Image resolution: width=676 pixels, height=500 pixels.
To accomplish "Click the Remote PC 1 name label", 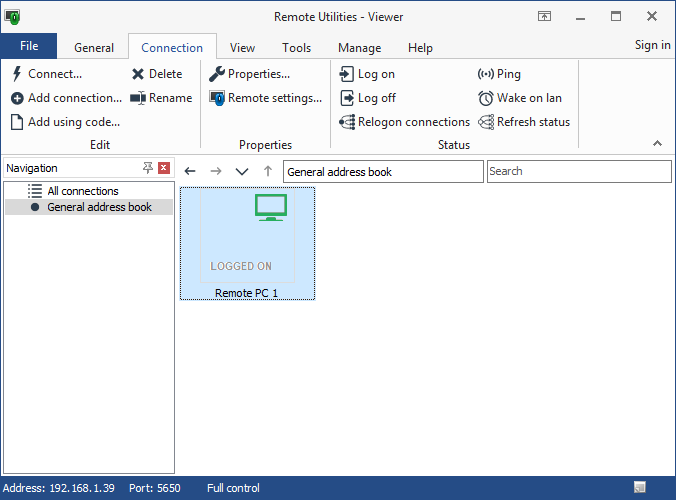I will (x=247, y=293).
